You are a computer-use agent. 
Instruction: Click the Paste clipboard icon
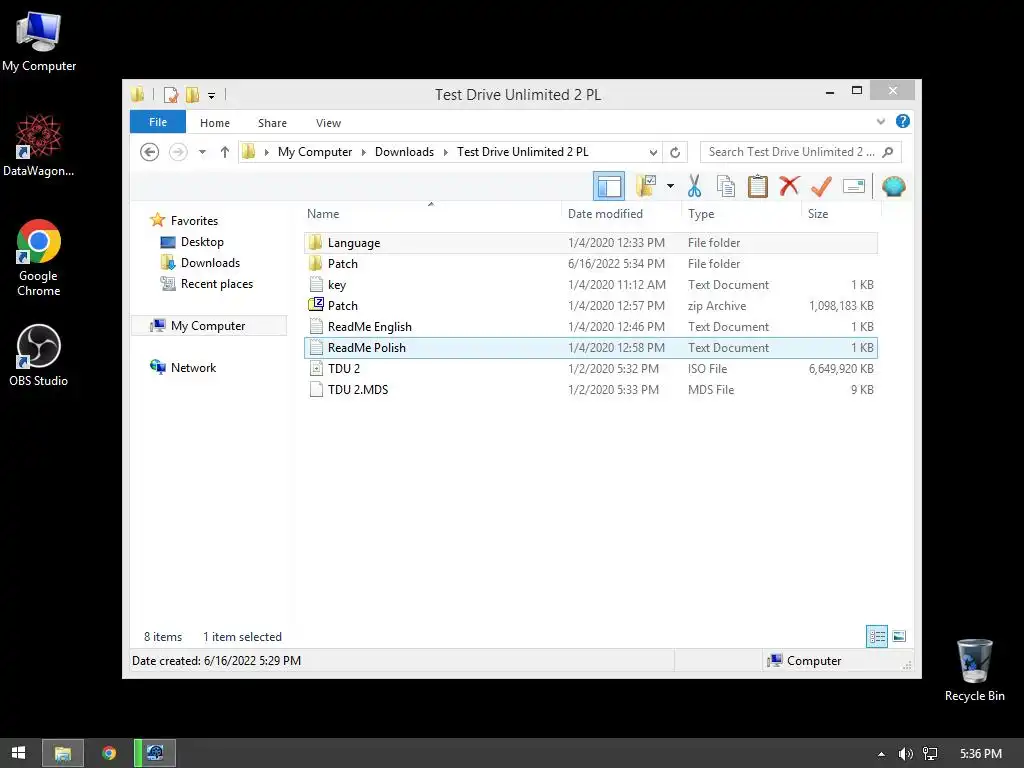[x=758, y=186]
